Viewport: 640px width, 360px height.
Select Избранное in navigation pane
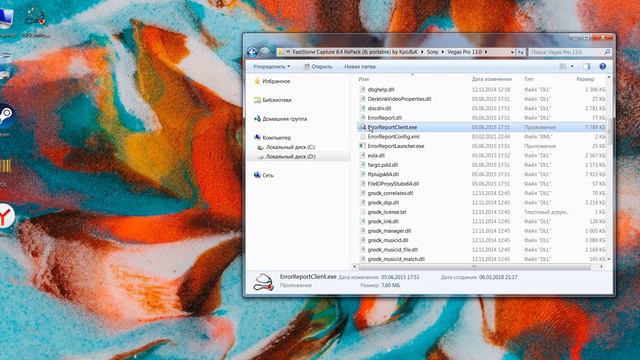pyautogui.click(x=272, y=81)
